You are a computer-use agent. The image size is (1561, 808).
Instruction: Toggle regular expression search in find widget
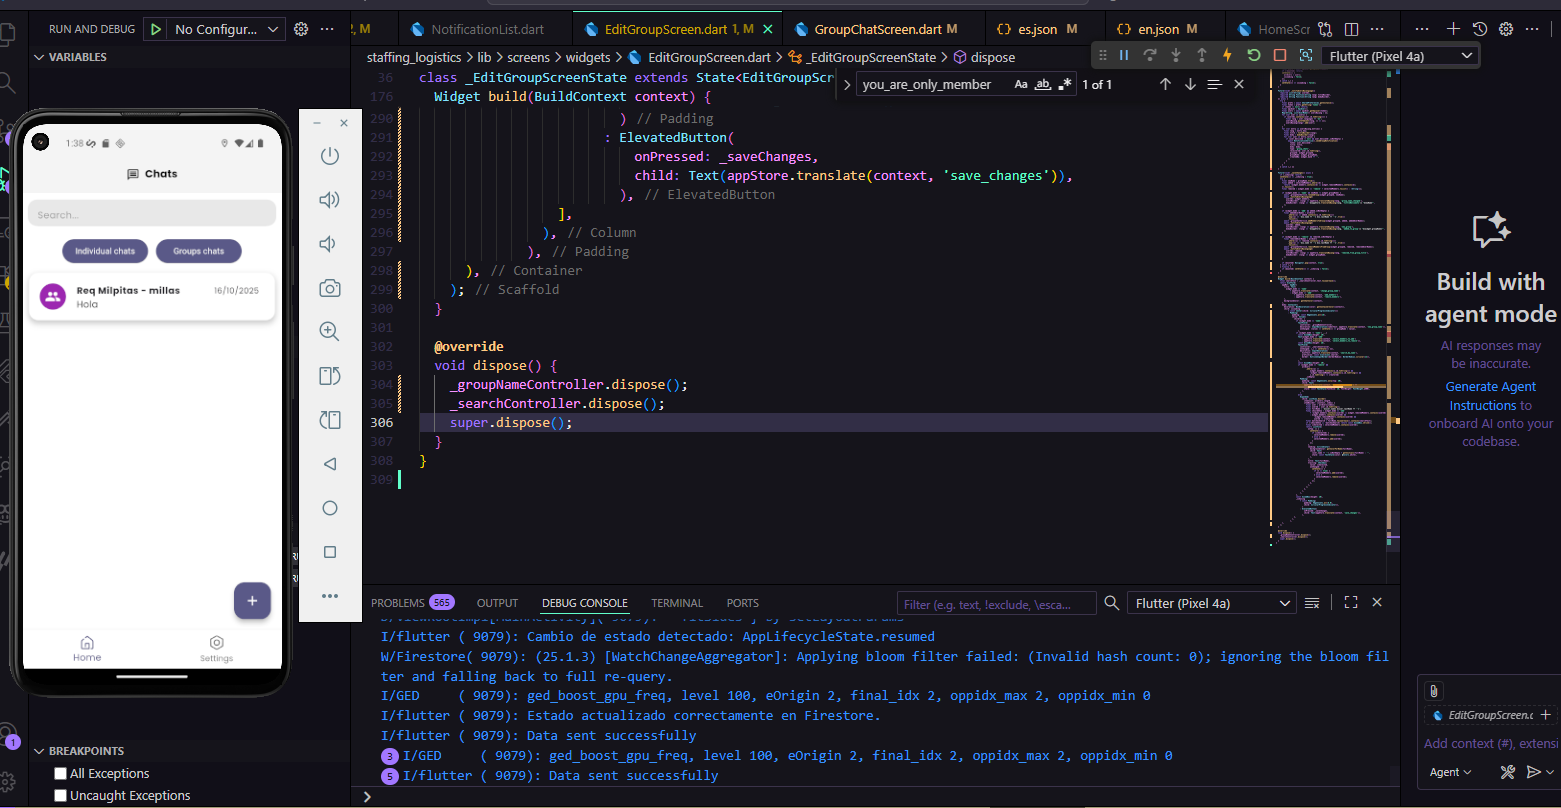(1065, 85)
